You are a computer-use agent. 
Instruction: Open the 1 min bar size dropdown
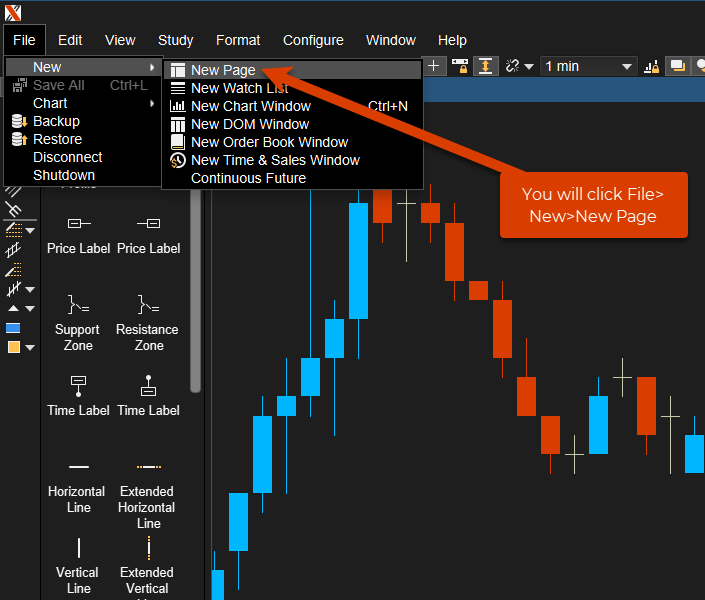click(589, 67)
